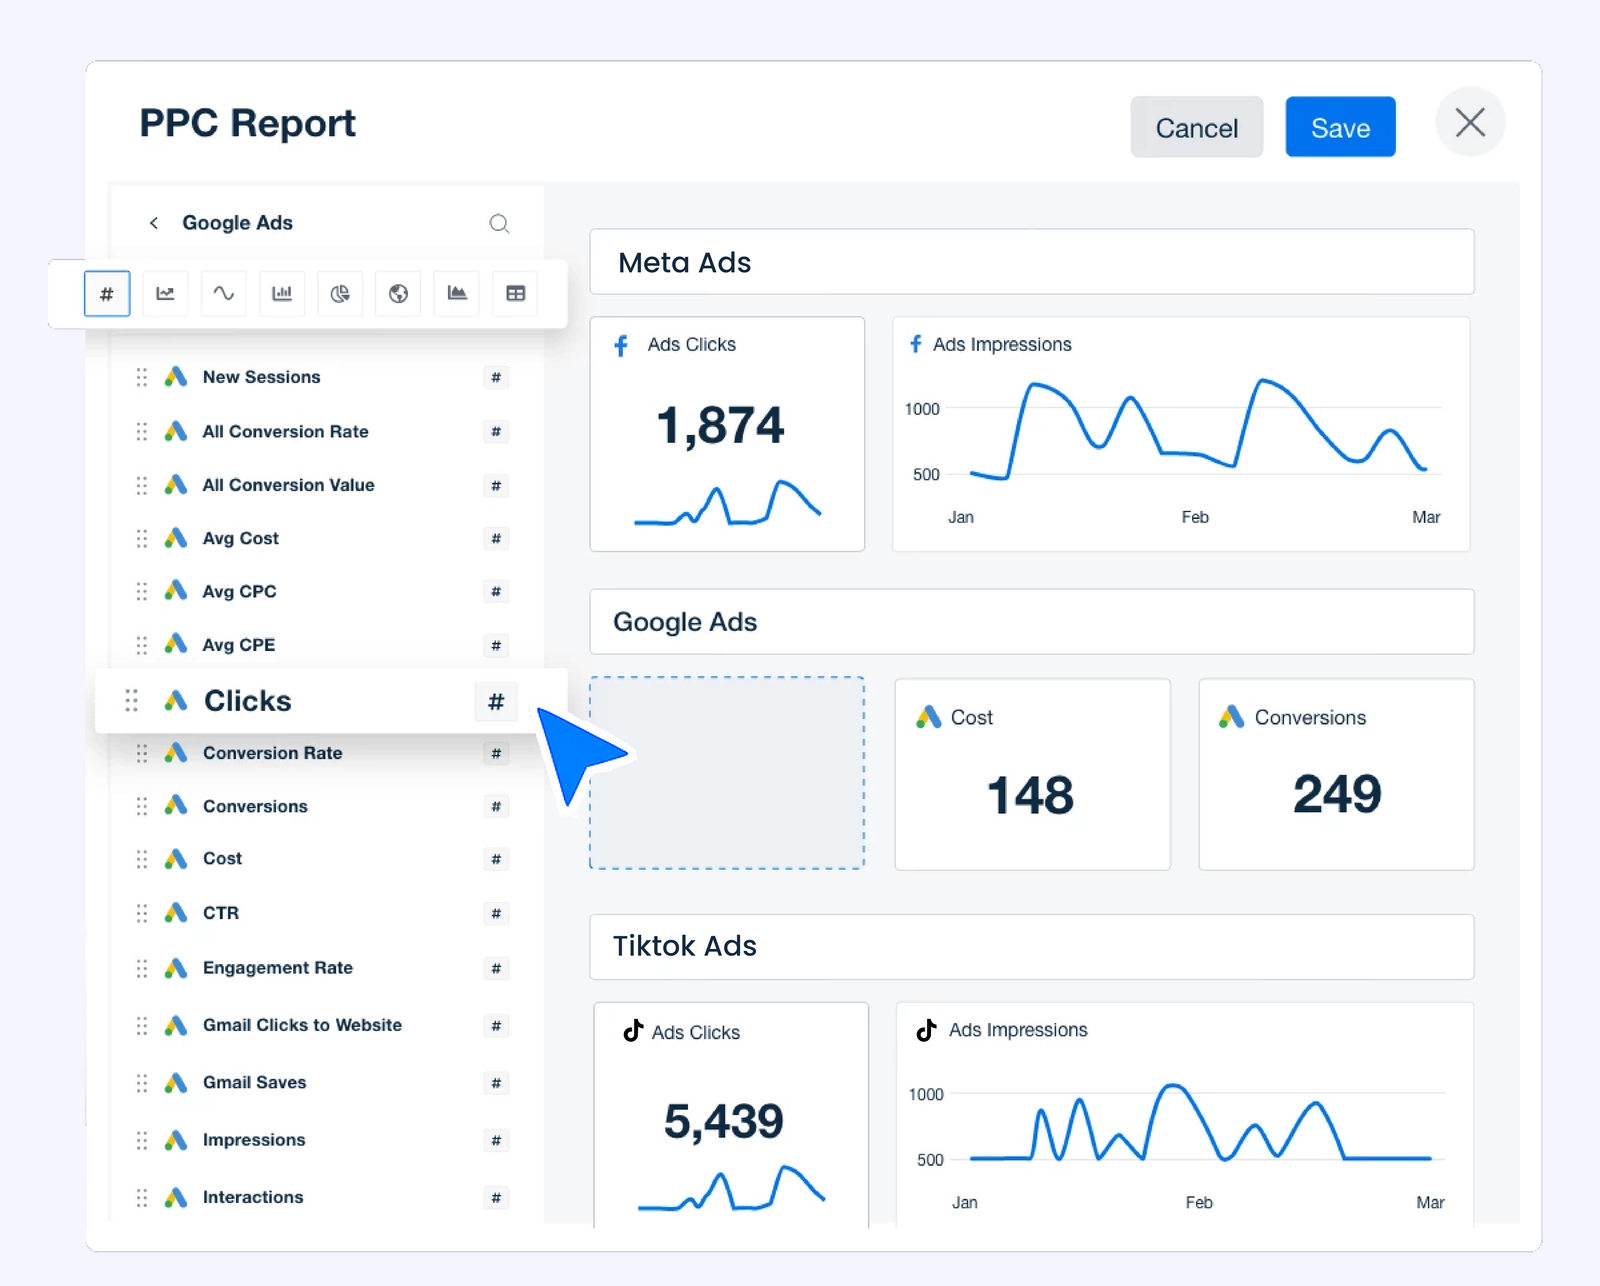Close the PPC Report dialog
1600x1286 pixels.
tap(1469, 123)
